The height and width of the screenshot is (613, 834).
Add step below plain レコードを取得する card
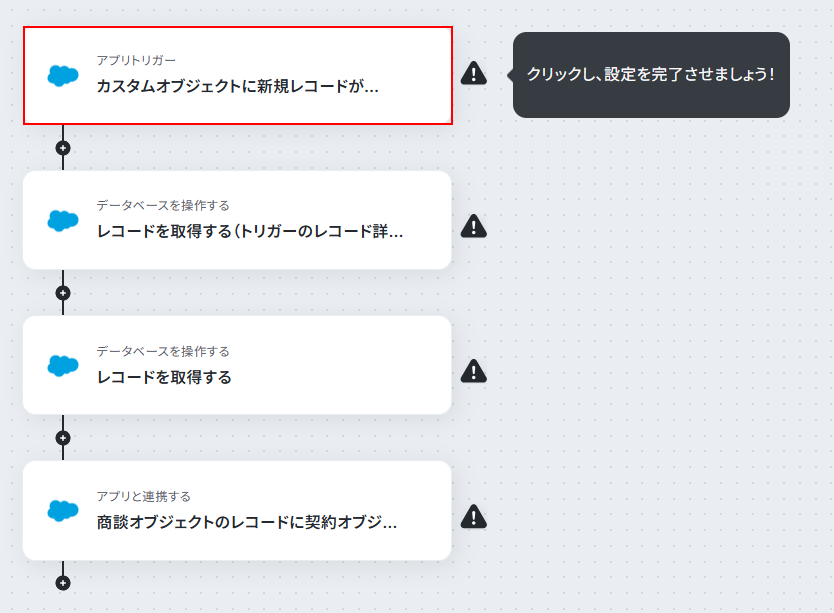click(63, 438)
